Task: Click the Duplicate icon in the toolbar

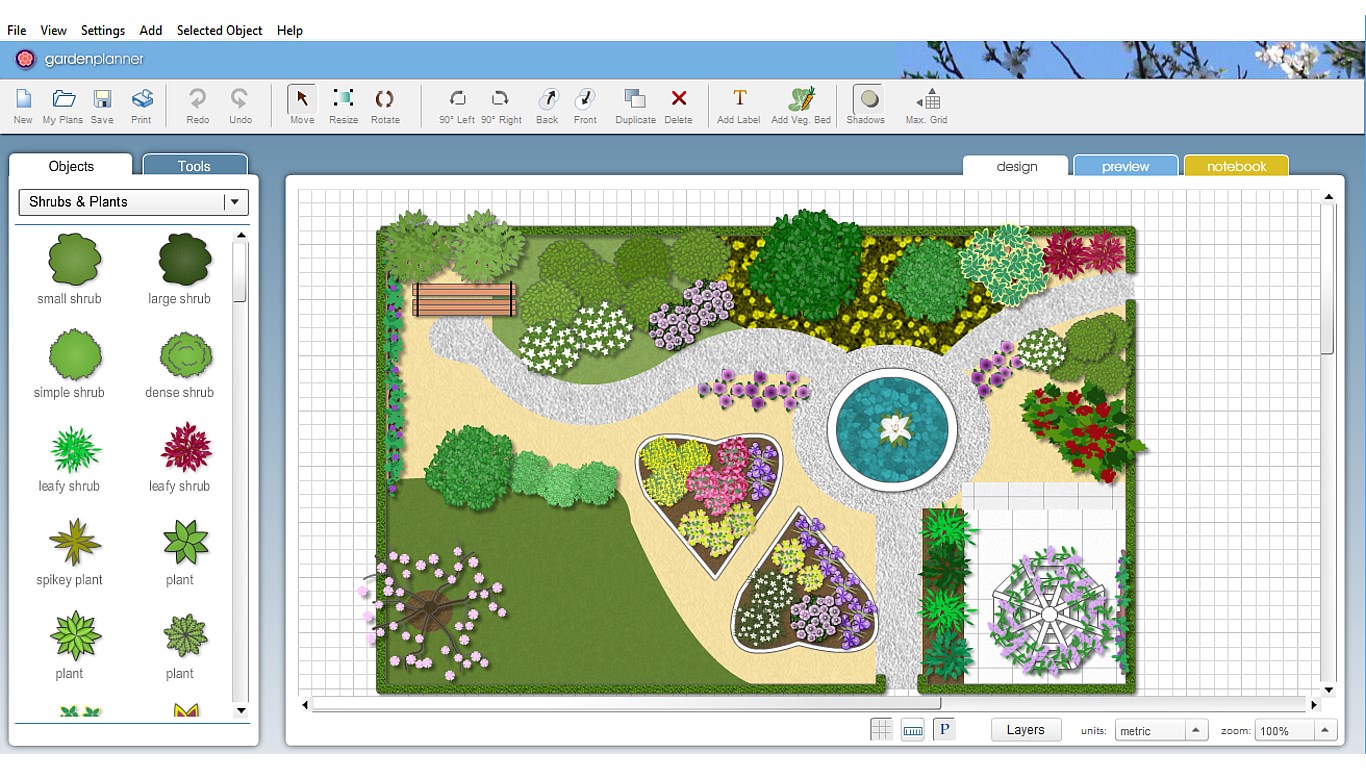Action: tap(635, 105)
